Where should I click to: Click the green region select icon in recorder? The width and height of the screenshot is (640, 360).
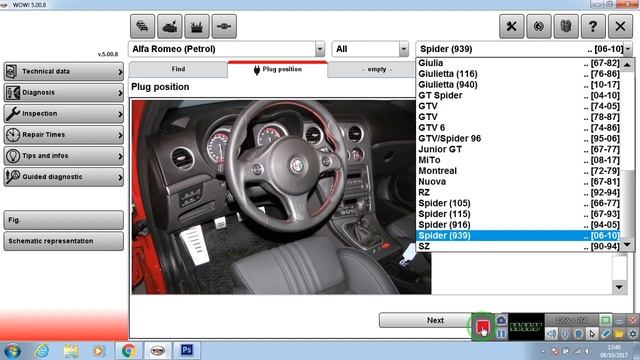pyautogui.click(x=606, y=320)
